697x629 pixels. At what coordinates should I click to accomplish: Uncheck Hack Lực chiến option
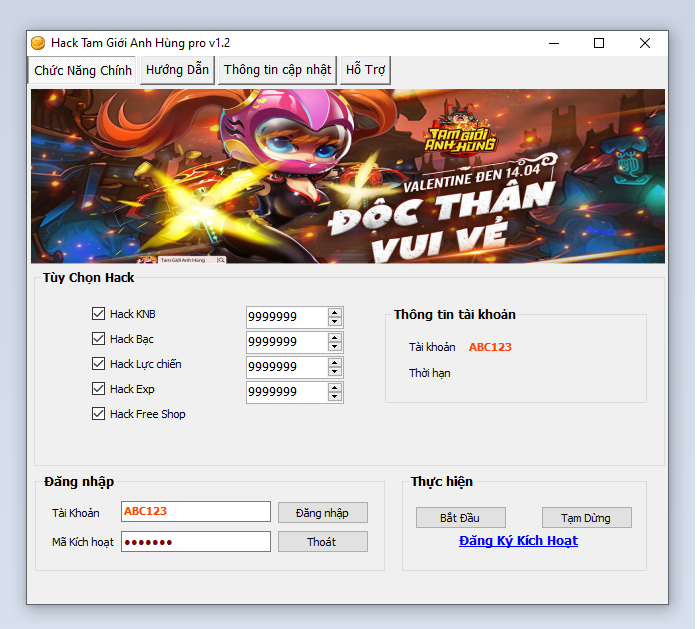tap(98, 364)
